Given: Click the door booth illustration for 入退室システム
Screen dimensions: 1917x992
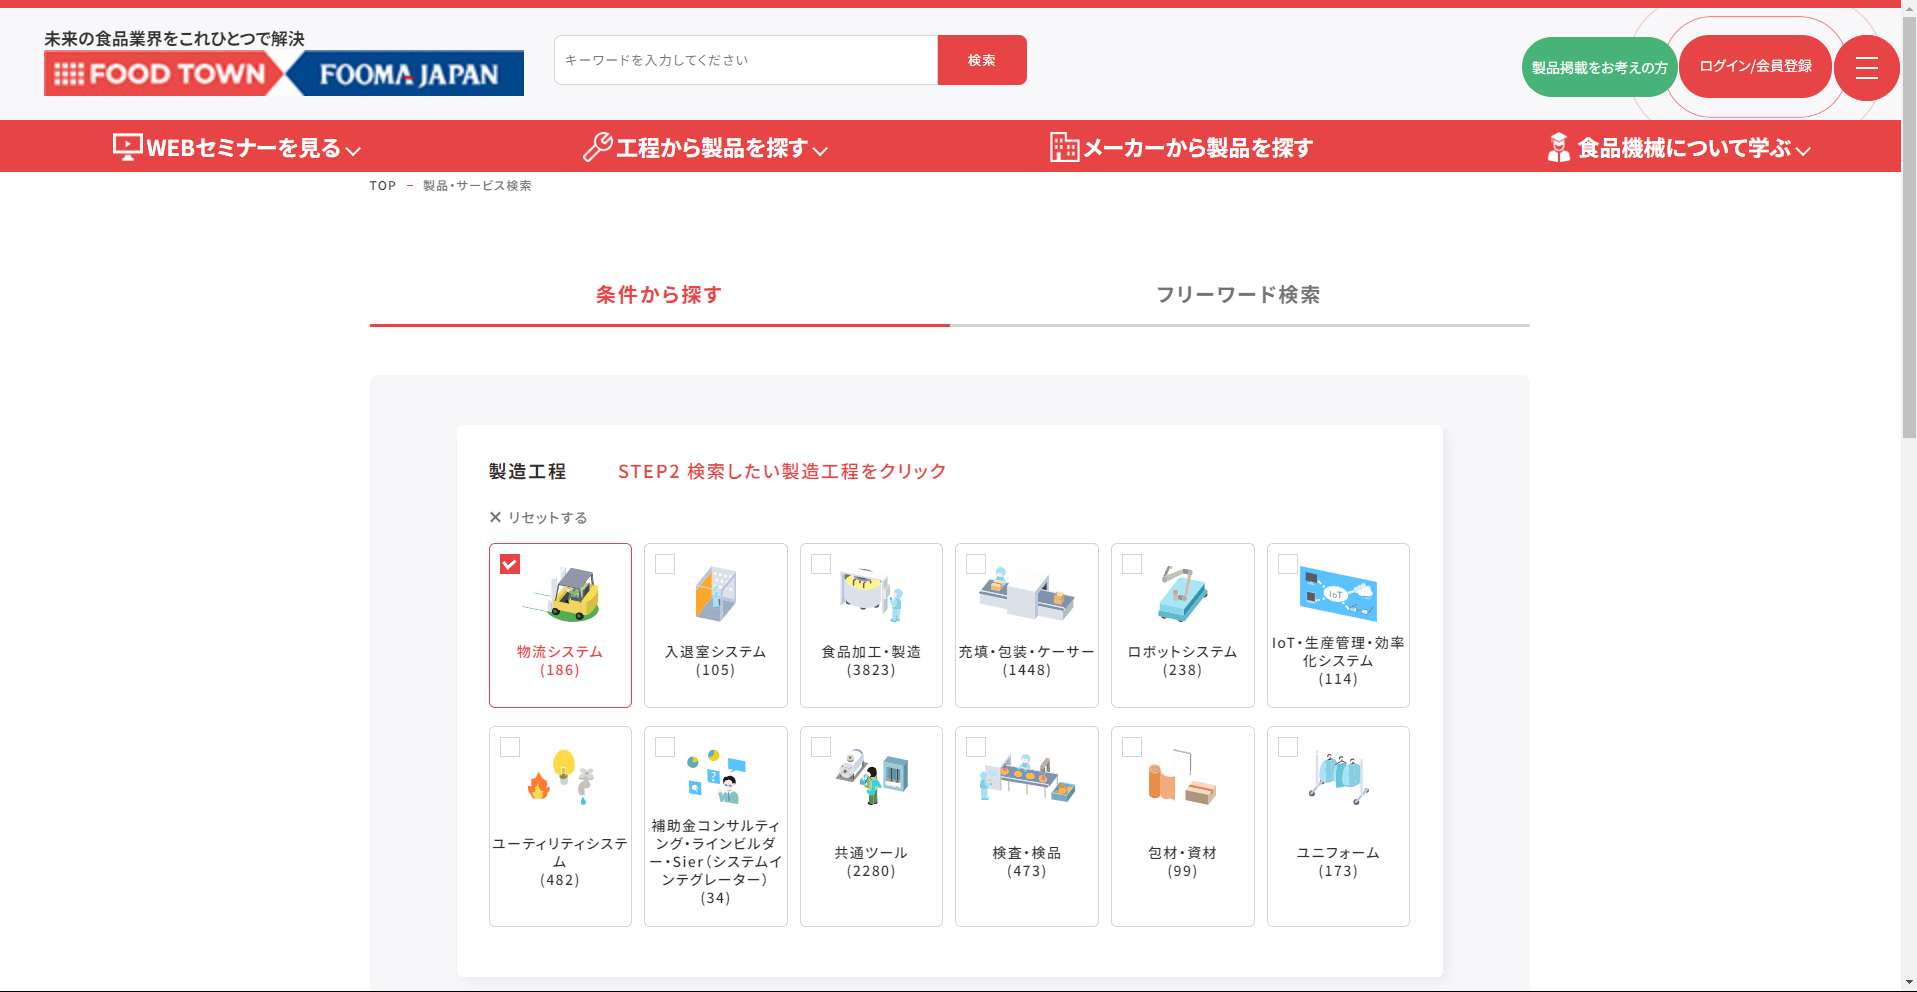Looking at the screenshot, I should 716,594.
